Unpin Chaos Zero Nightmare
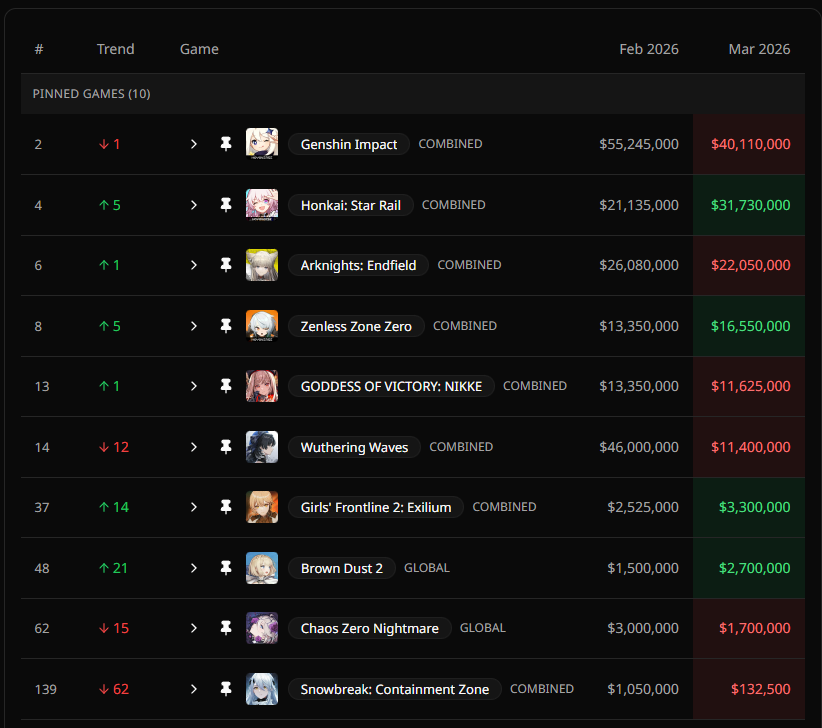This screenshot has height=728, width=822. tap(226, 628)
